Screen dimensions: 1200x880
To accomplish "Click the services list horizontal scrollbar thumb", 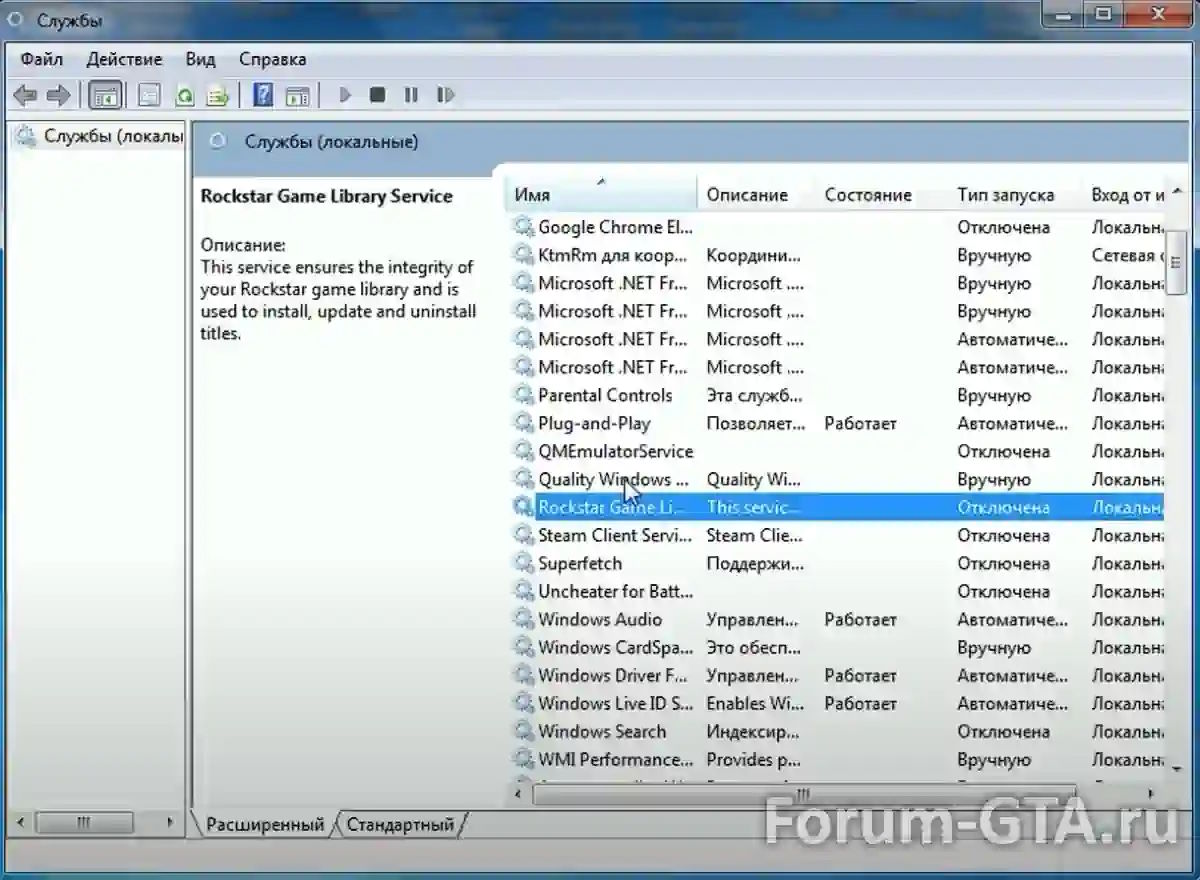I will [802, 795].
